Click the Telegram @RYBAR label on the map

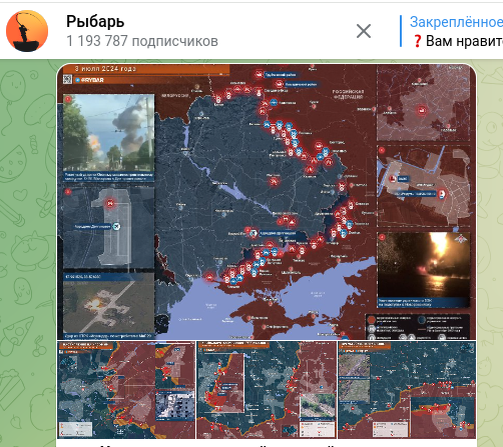(x=89, y=80)
